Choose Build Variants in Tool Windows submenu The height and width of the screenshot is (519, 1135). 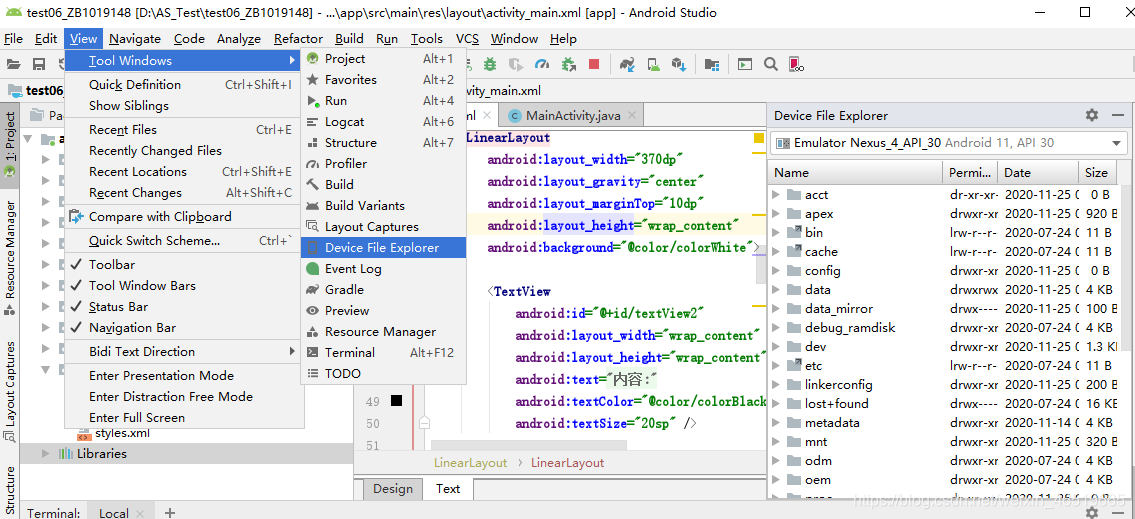[383, 206]
